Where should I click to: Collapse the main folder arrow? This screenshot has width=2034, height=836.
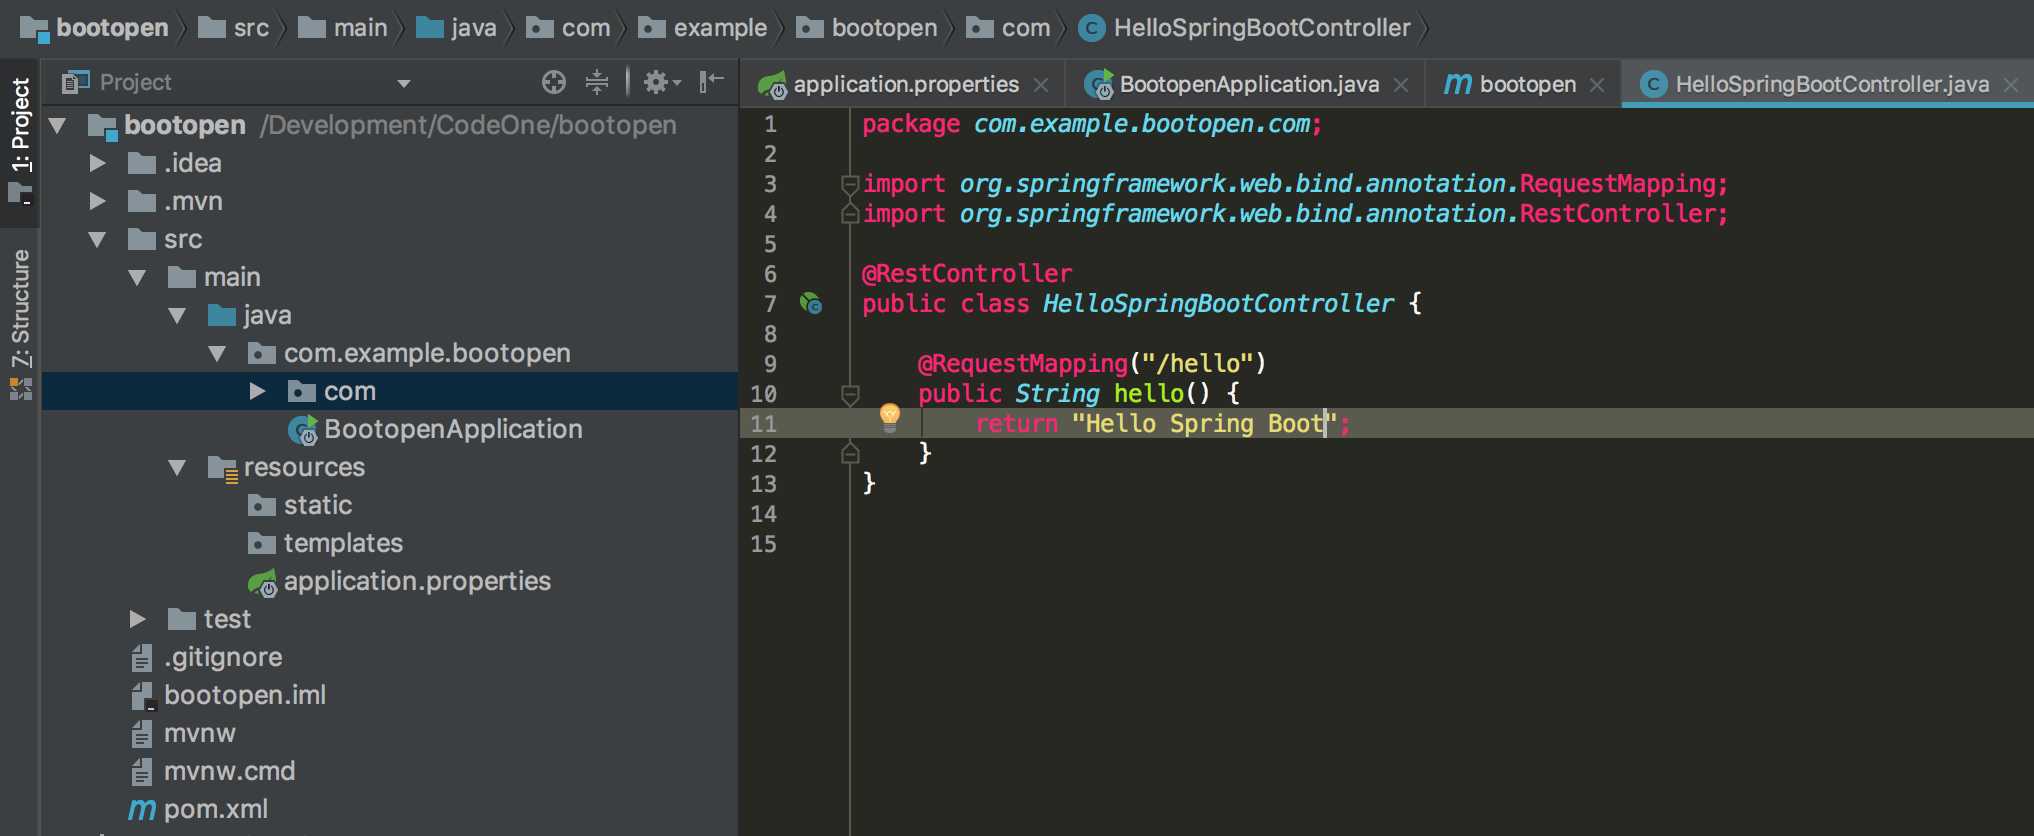137,278
